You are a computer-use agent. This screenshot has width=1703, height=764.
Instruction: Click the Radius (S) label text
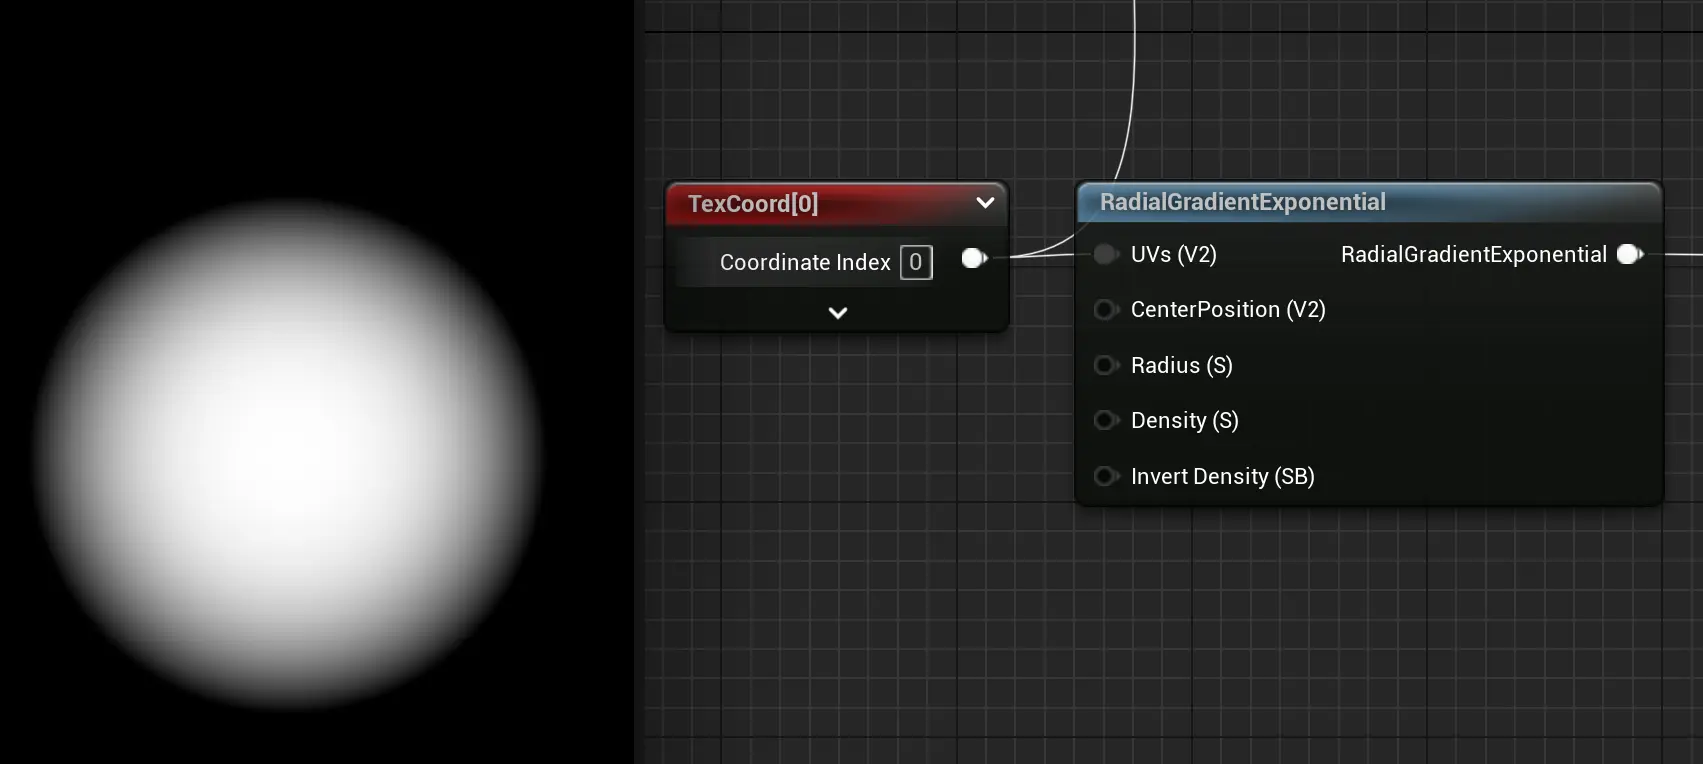pyautogui.click(x=1181, y=366)
